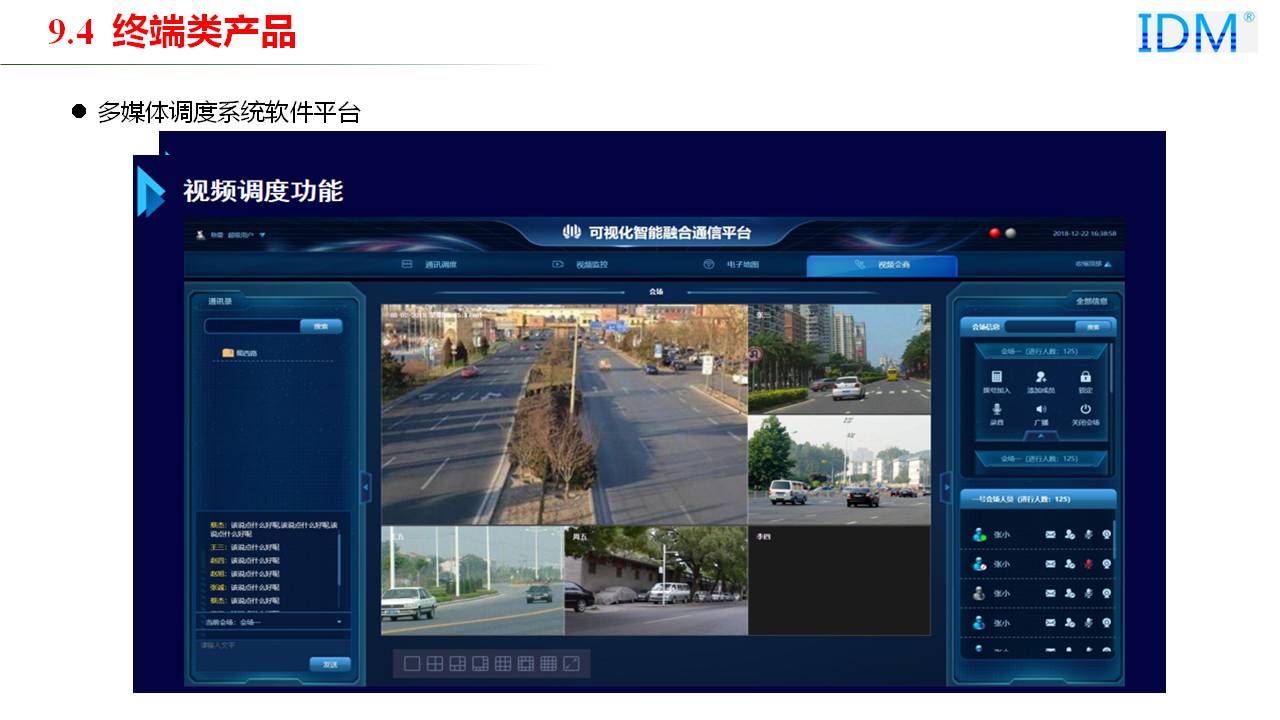1280x720 pixels.
Task: Enter fullscreen using the last layout bar icon
Action: click(x=571, y=663)
